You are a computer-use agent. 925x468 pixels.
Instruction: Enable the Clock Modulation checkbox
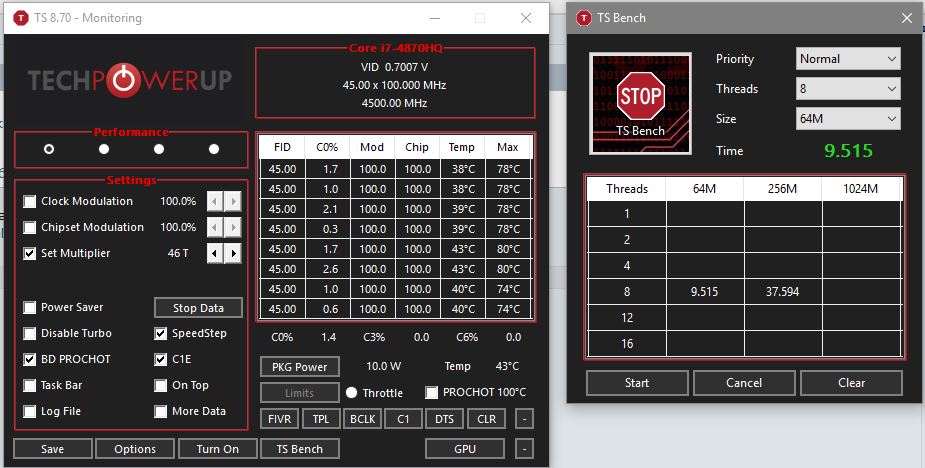pyautogui.click(x=29, y=201)
